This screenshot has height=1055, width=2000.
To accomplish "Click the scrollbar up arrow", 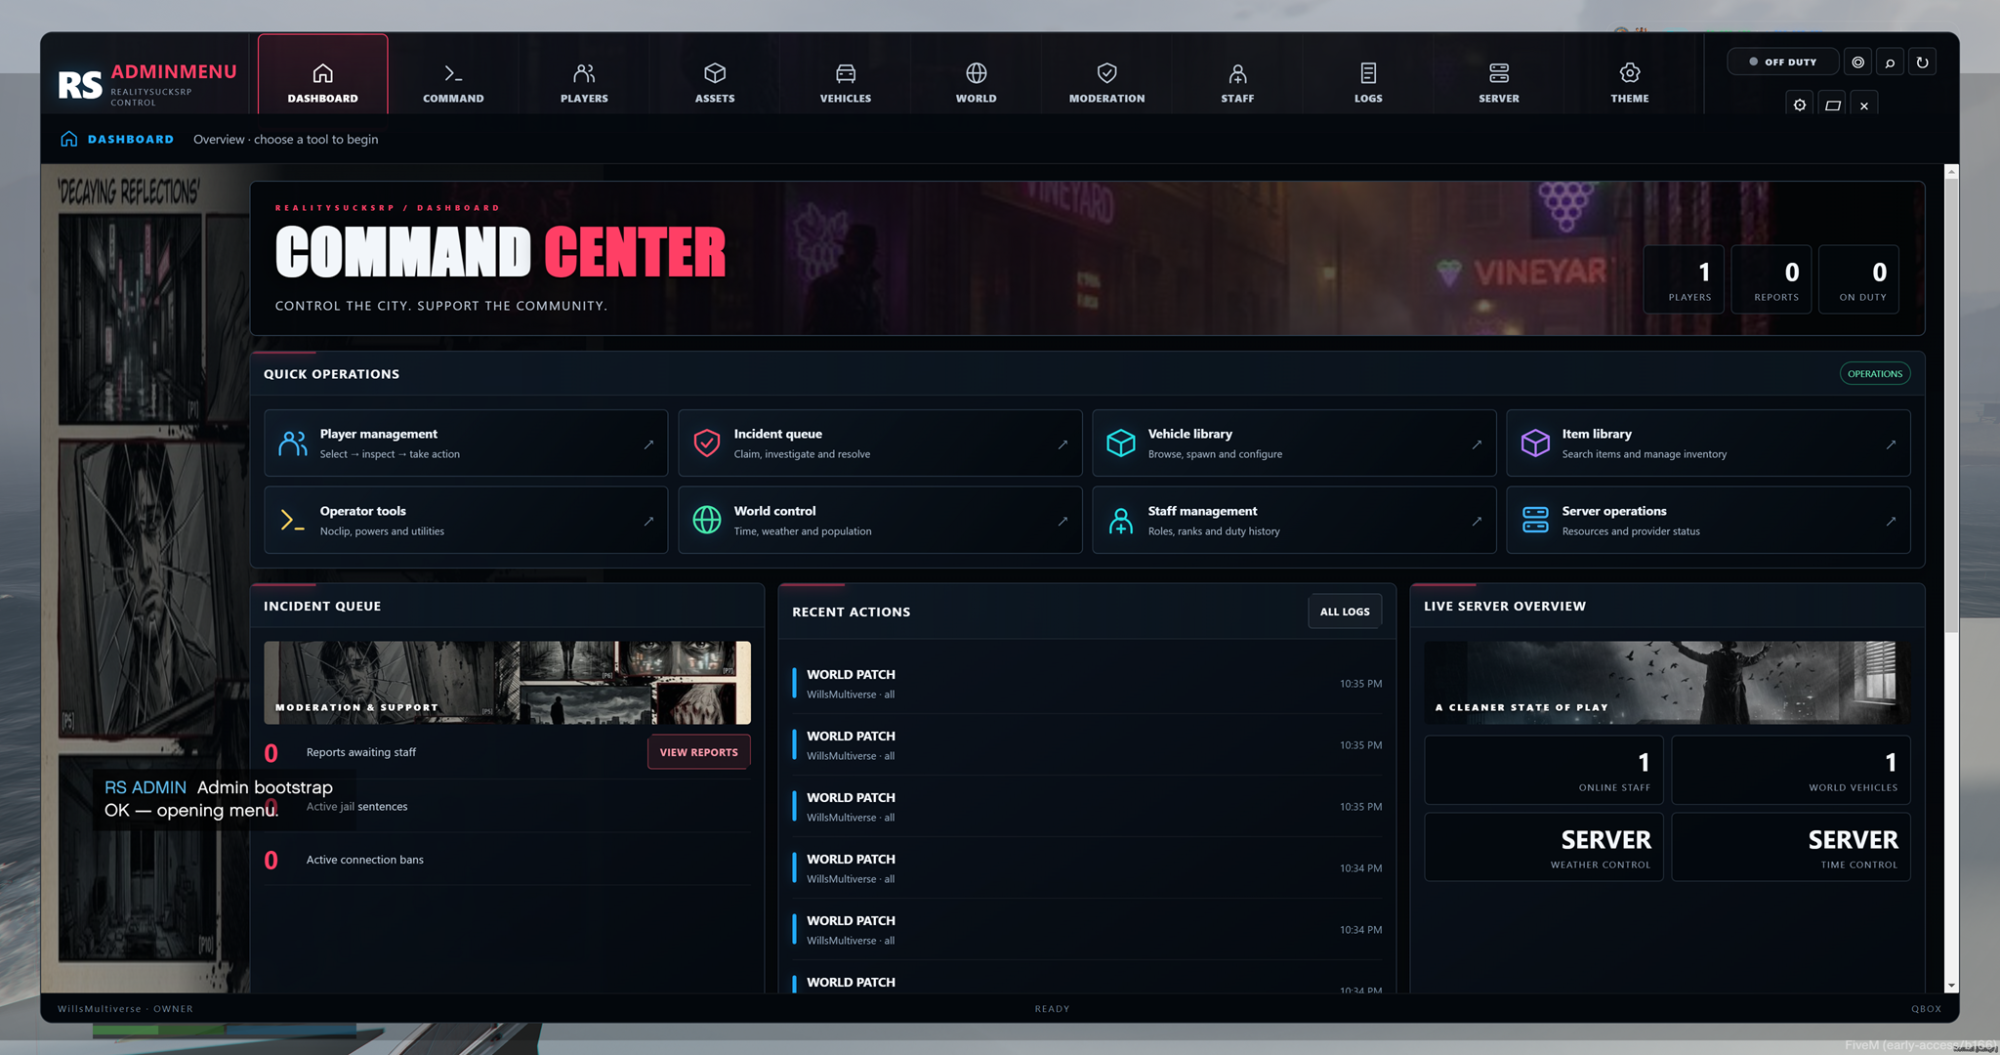I will click(1951, 172).
